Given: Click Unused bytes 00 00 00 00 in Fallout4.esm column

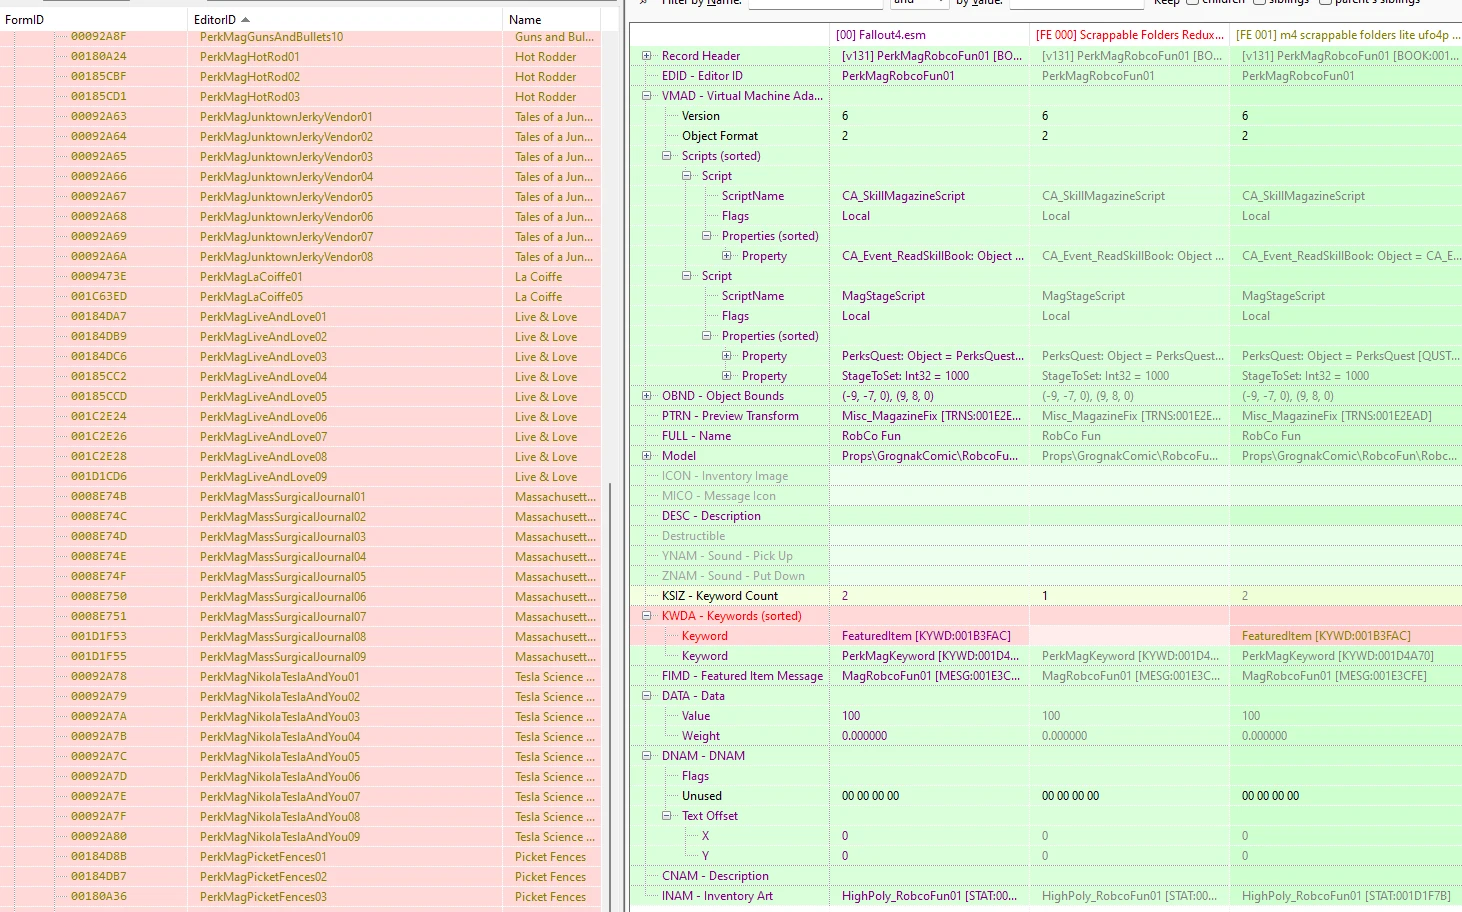Looking at the screenshot, I should (x=870, y=796).
